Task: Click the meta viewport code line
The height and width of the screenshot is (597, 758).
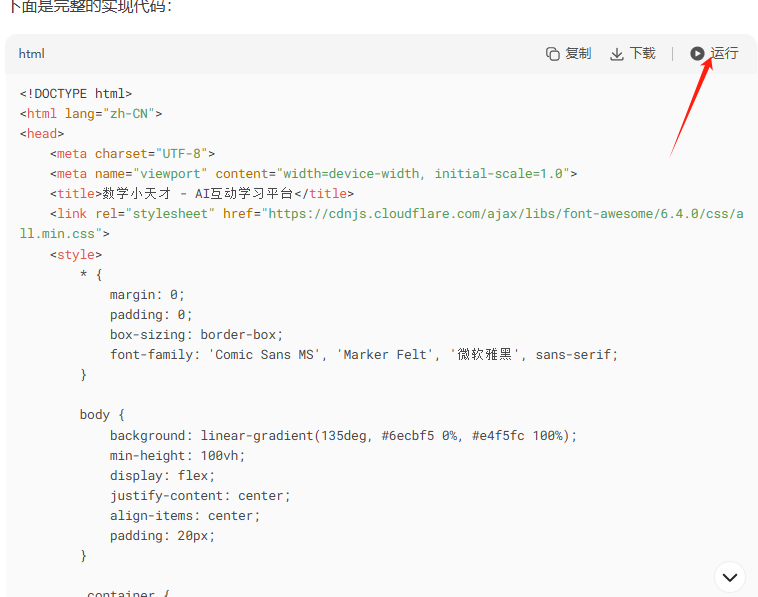Action: (x=314, y=174)
